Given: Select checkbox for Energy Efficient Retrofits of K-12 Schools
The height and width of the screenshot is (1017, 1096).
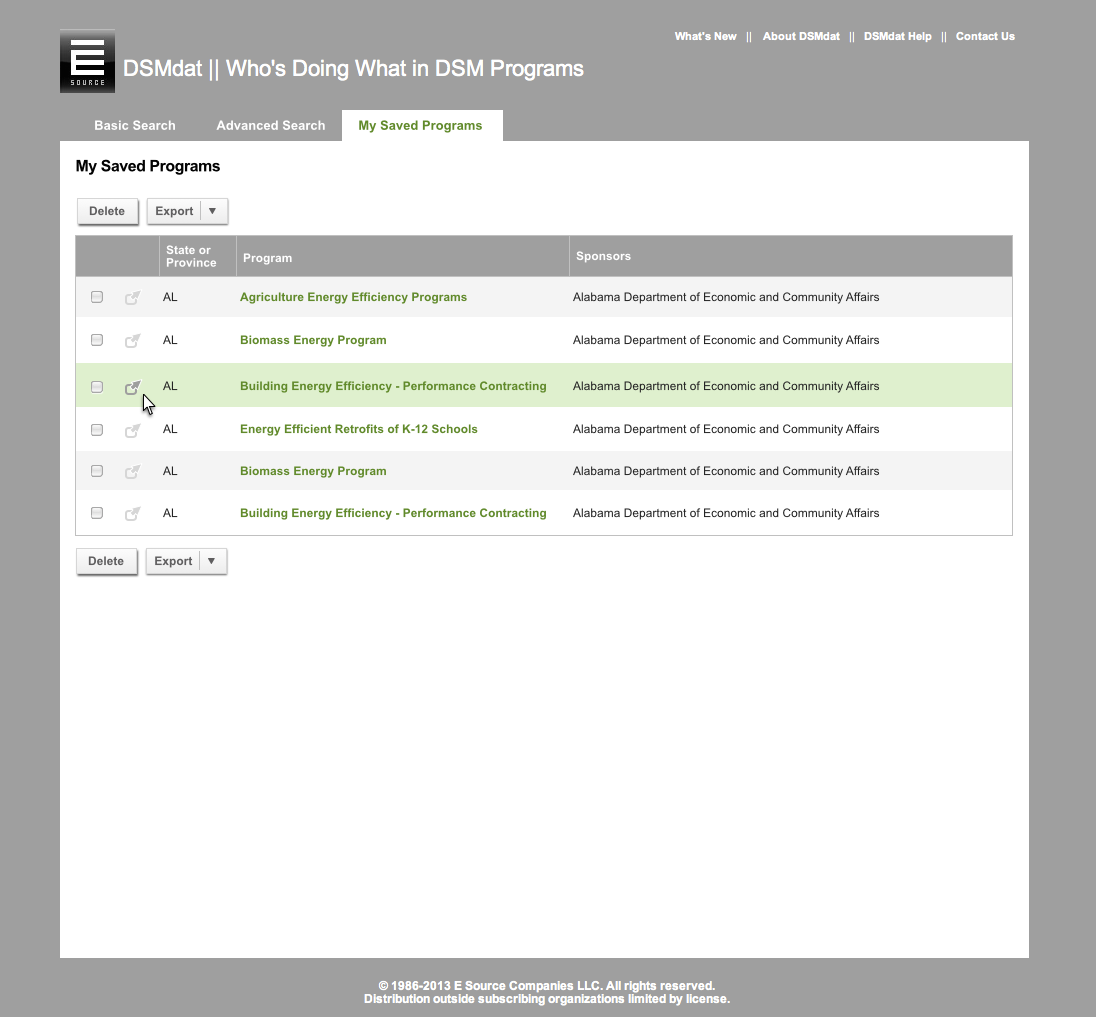Looking at the screenshot, I should point(97,430).
